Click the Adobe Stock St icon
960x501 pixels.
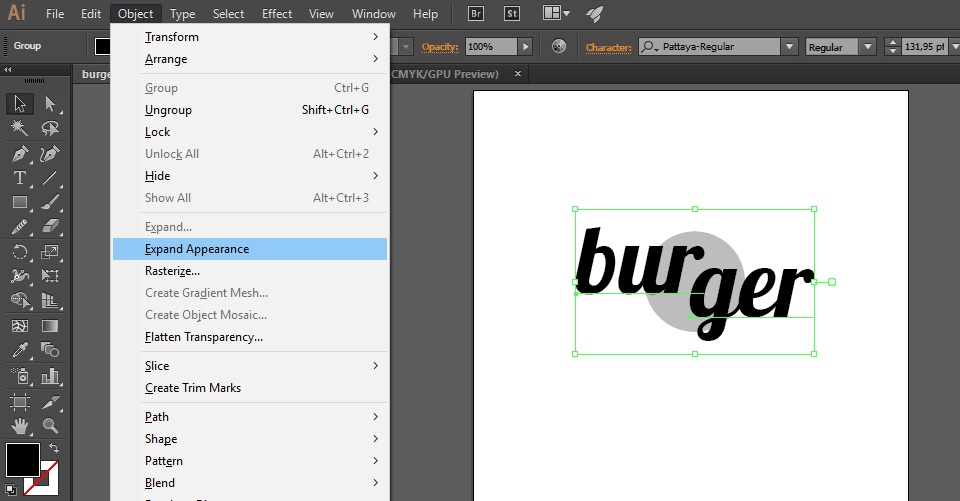coord(512,14)
